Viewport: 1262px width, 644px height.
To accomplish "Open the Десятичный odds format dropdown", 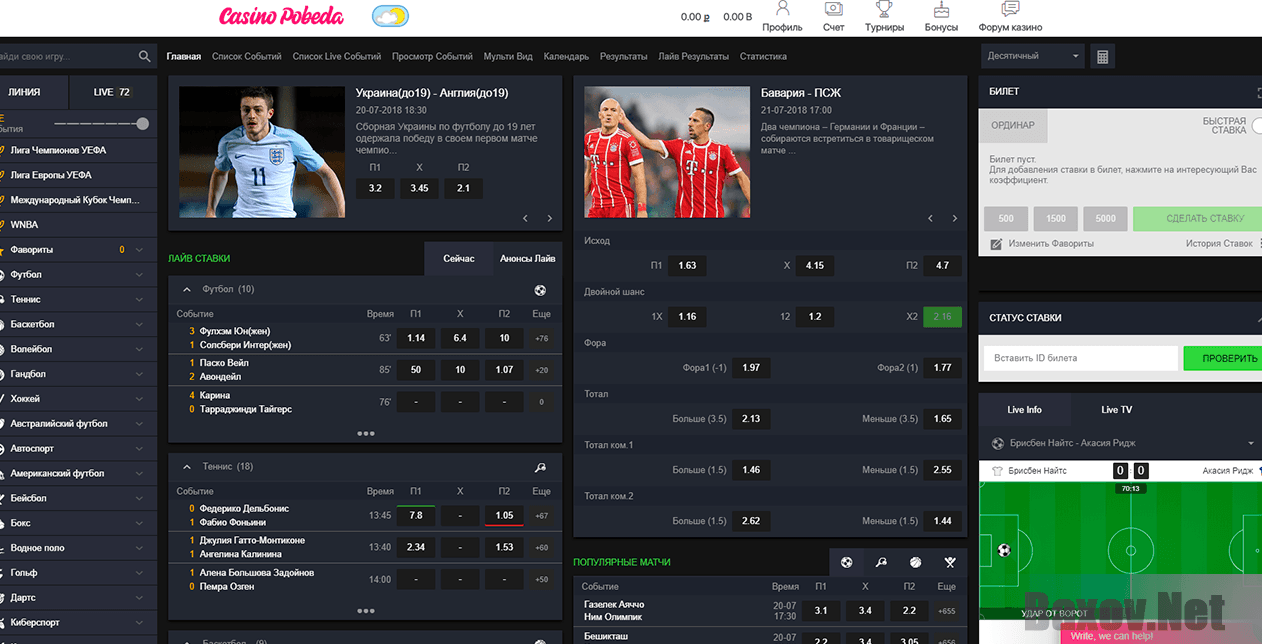I will (x=1033, y=56).
